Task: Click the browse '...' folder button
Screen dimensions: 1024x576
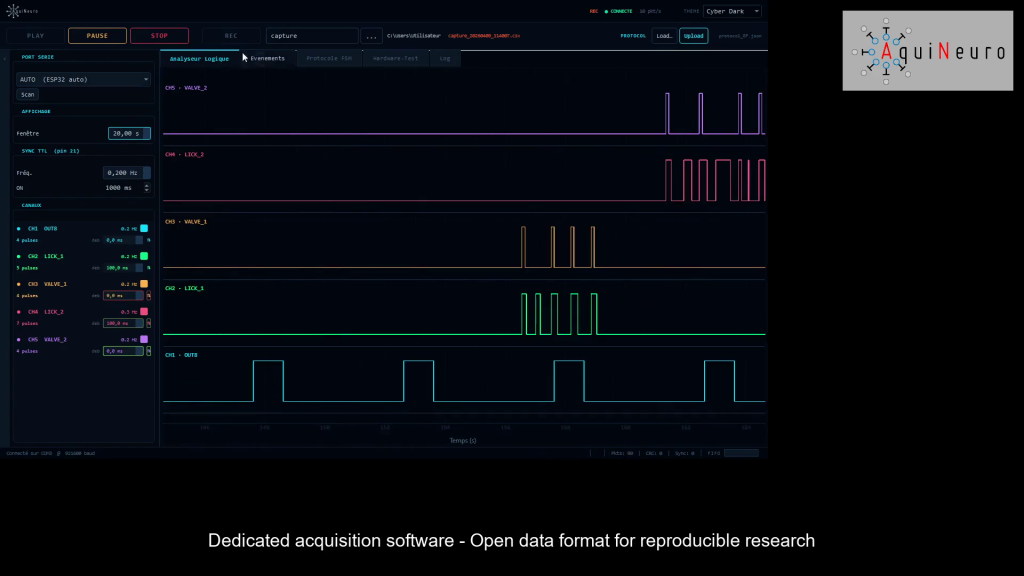Action: (371, 36)
